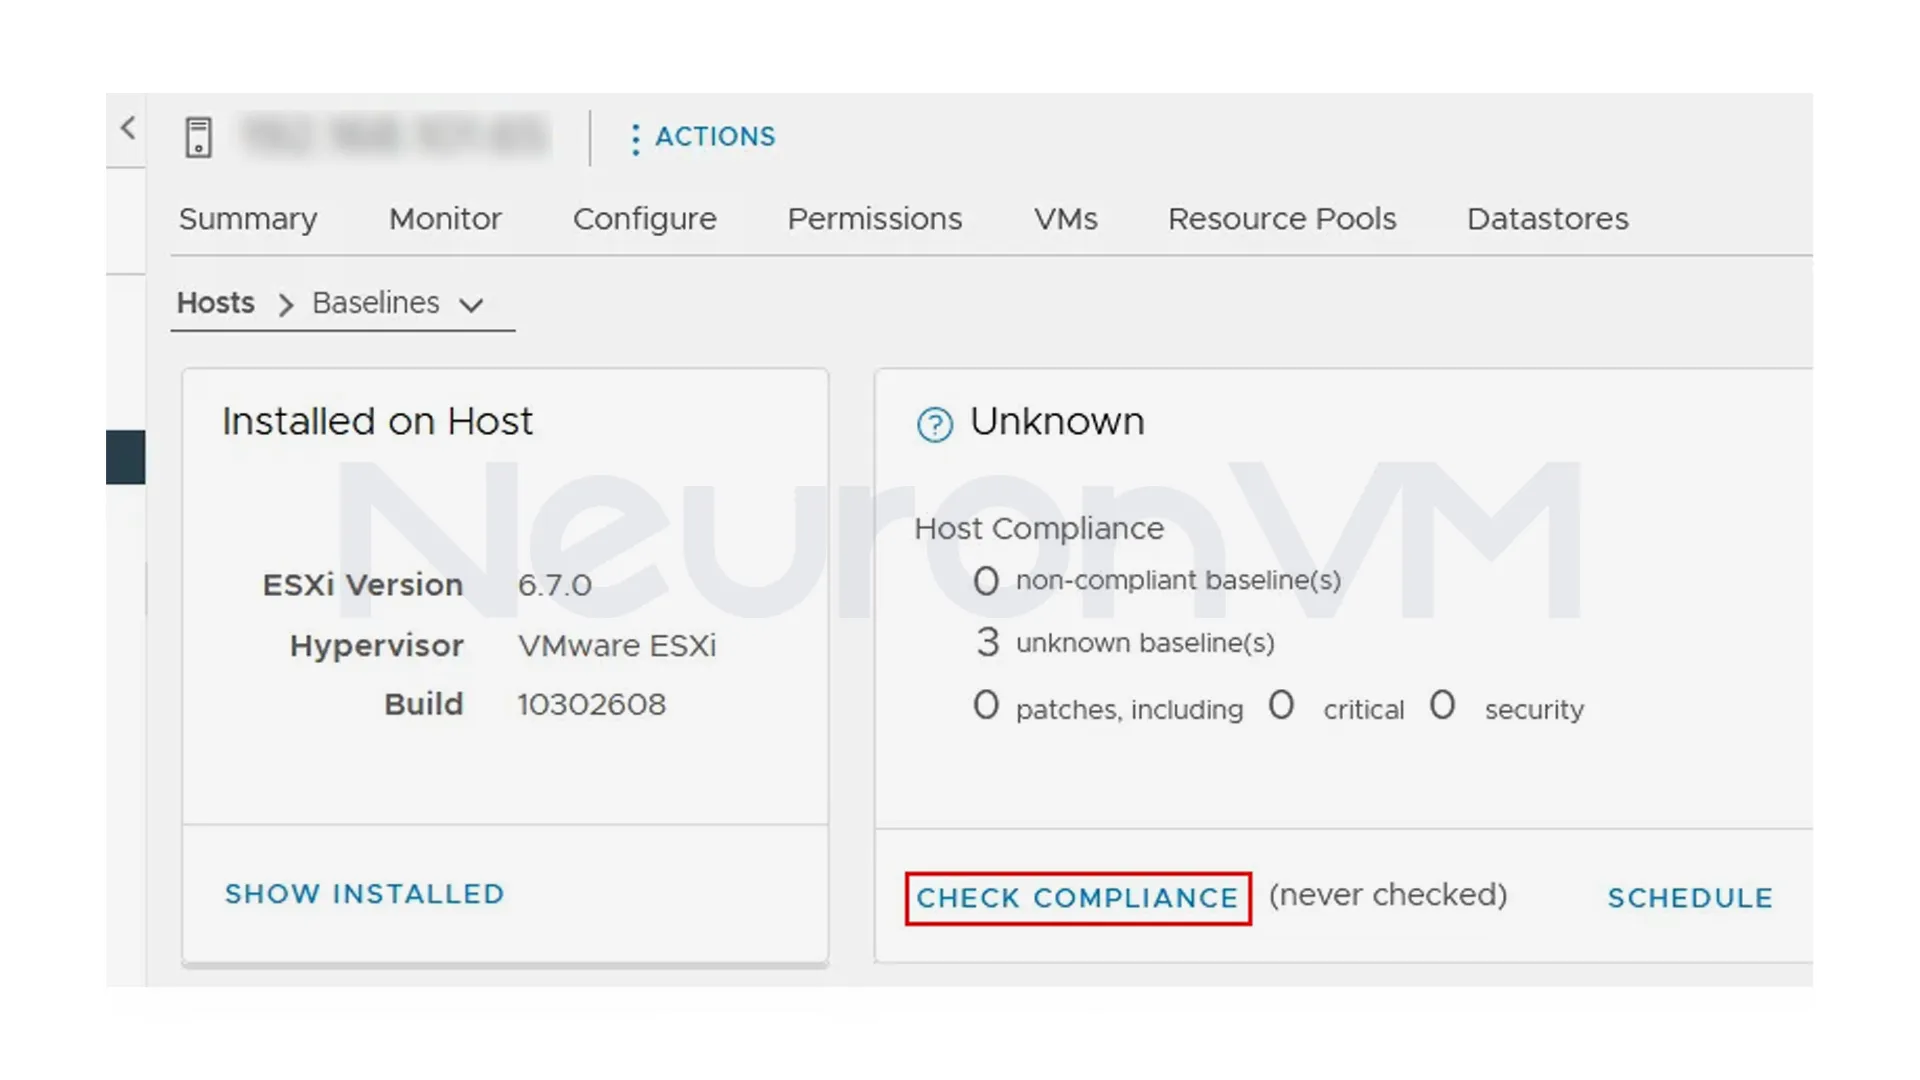Open the ACTIONS menu
Viewport: 1920px width, 1080px height.
[x=704, y=137]
